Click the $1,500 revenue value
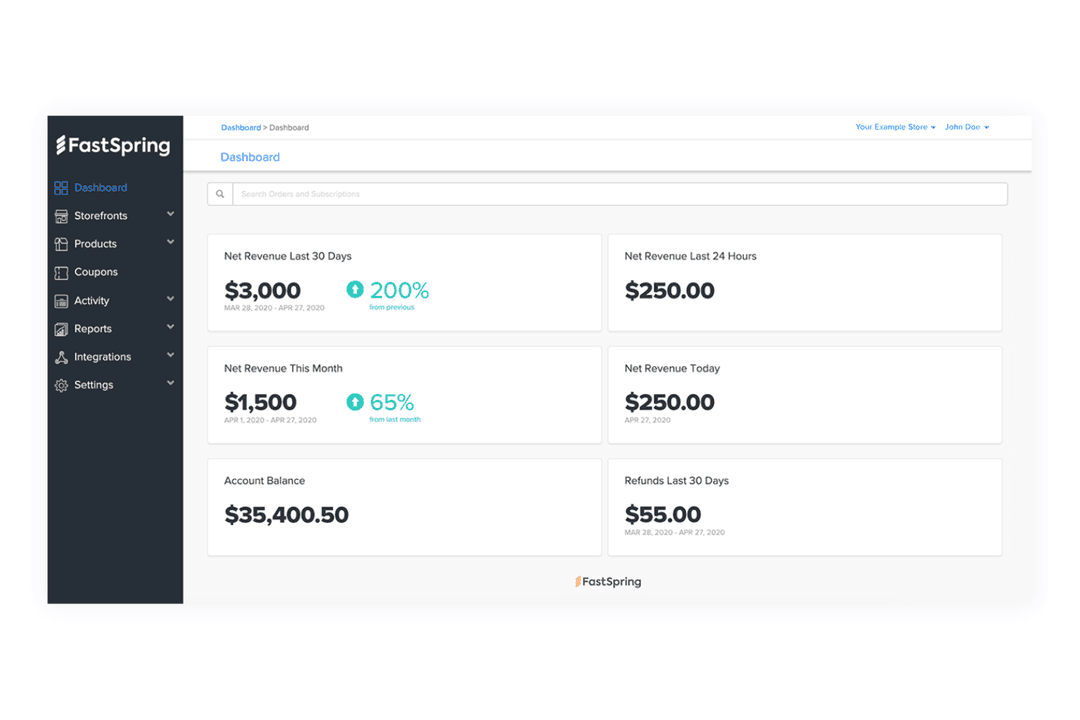Screen dimensions: 1080x720 [x=260, y=402]
